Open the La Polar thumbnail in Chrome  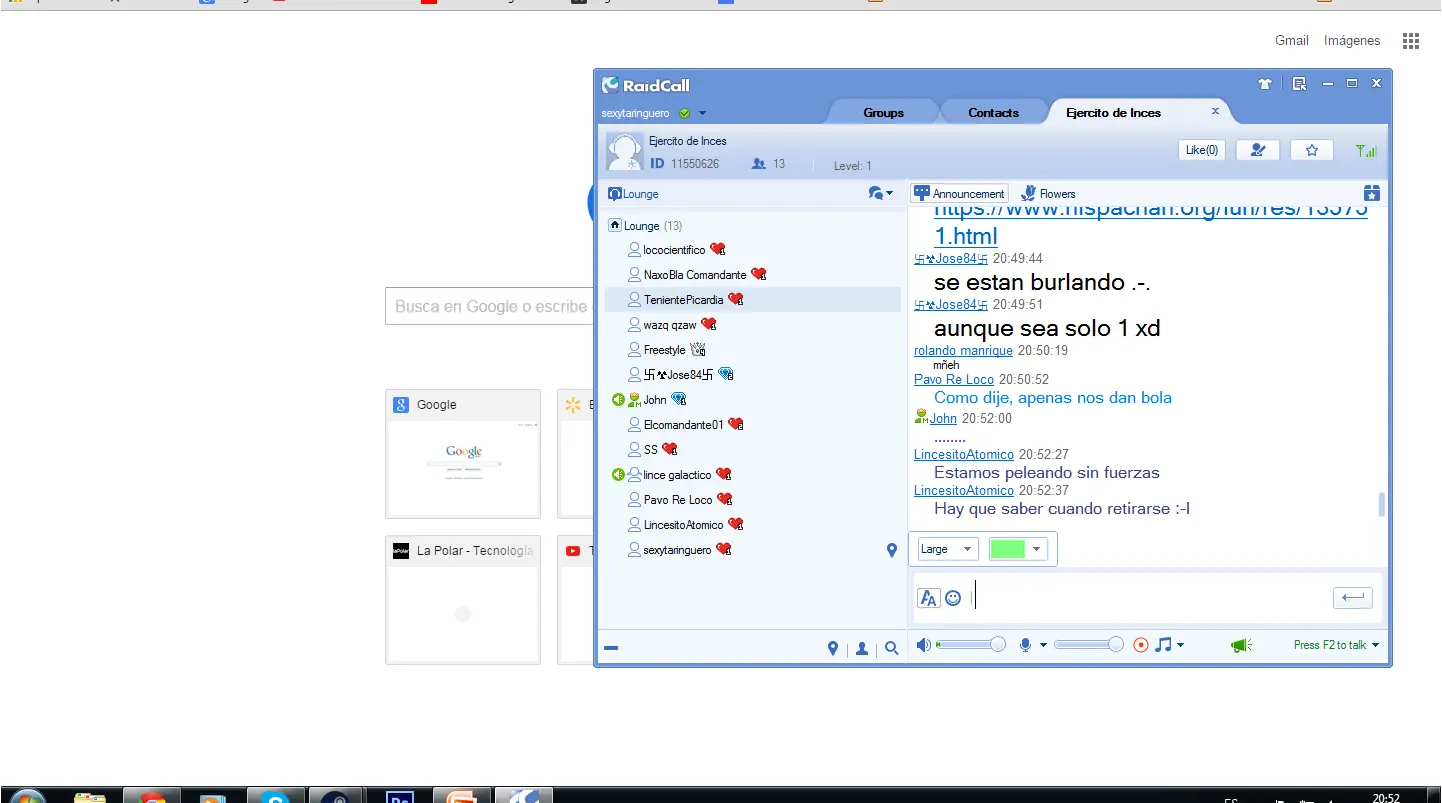(463, 601)
